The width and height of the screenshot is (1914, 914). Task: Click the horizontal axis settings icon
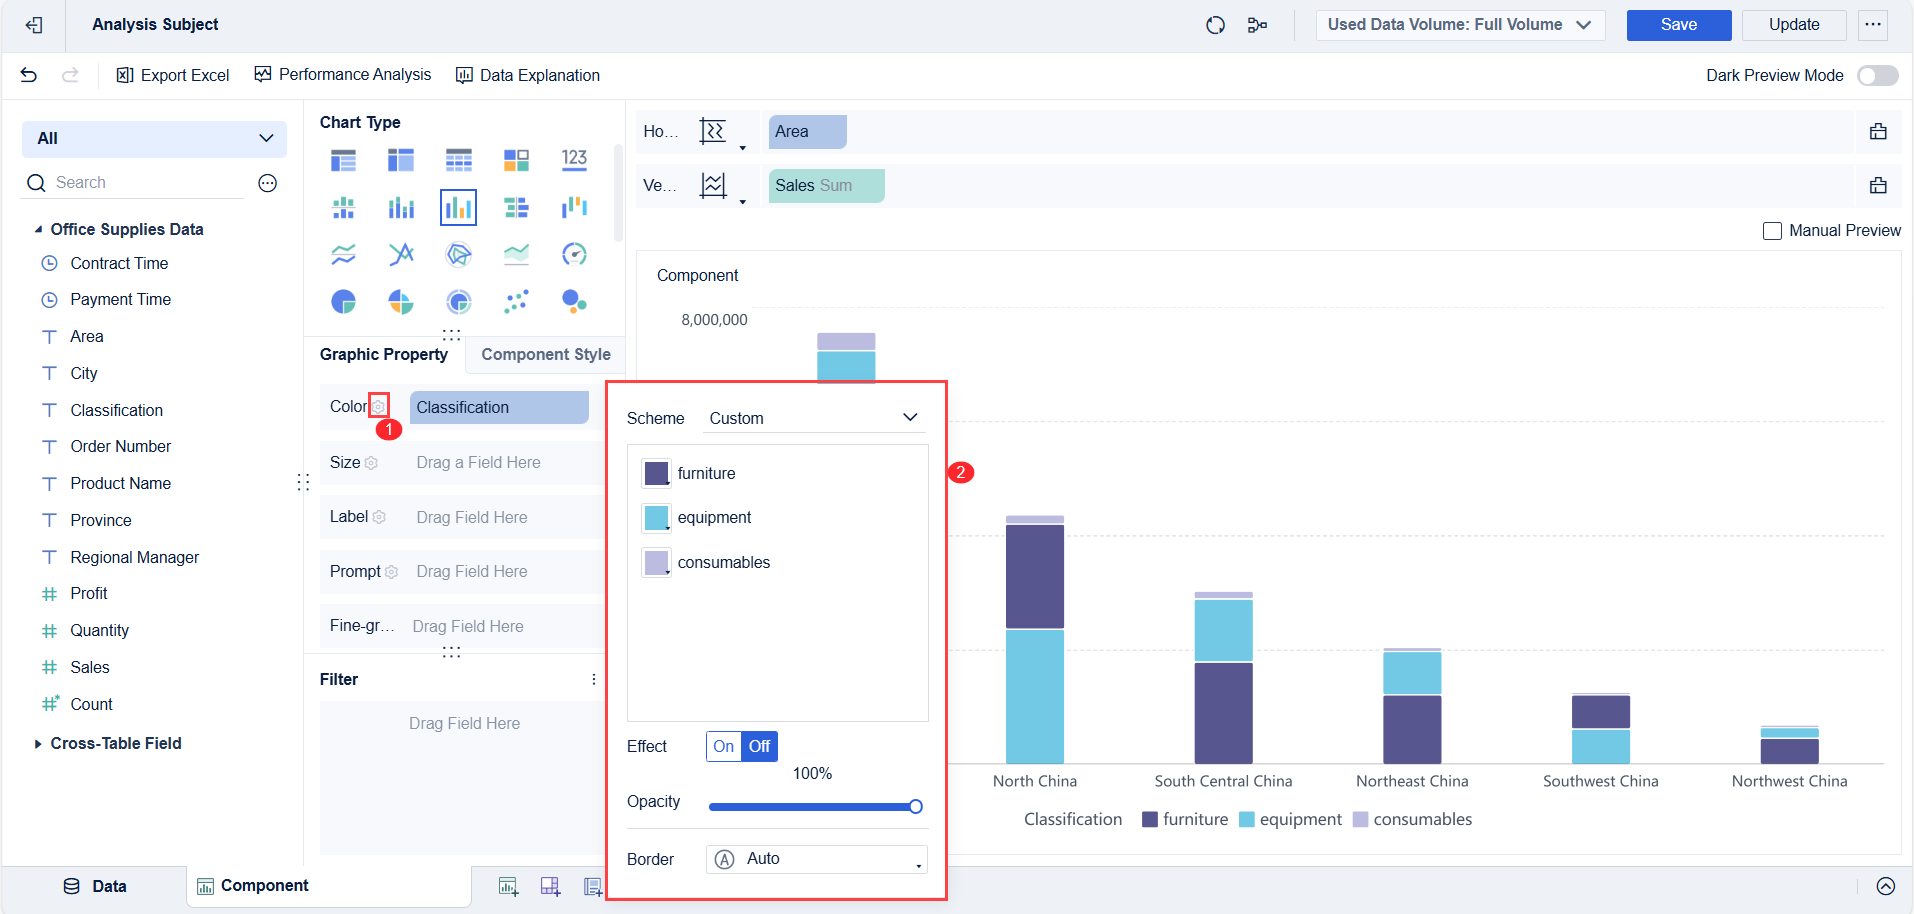tap(713, 131)
